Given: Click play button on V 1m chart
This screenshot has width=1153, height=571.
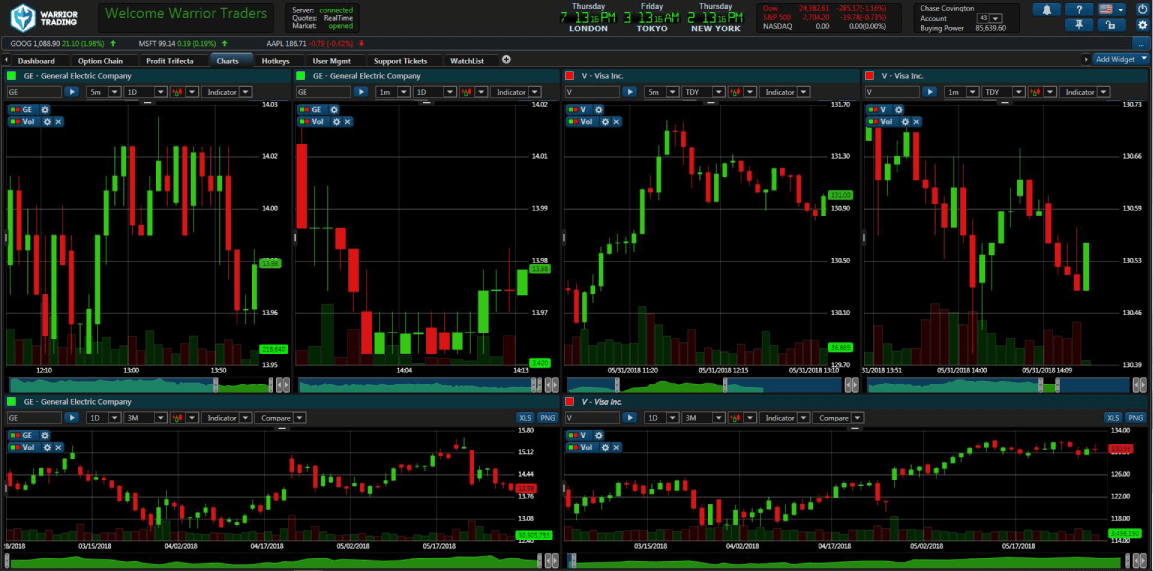Looking at the screenshot, I should click(929, 92).
